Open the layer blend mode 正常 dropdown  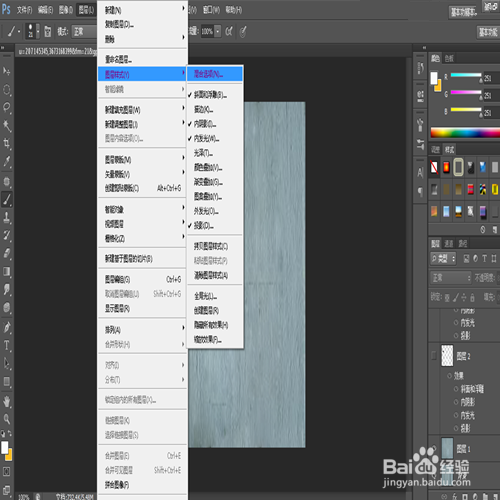[x=450, y=277]
